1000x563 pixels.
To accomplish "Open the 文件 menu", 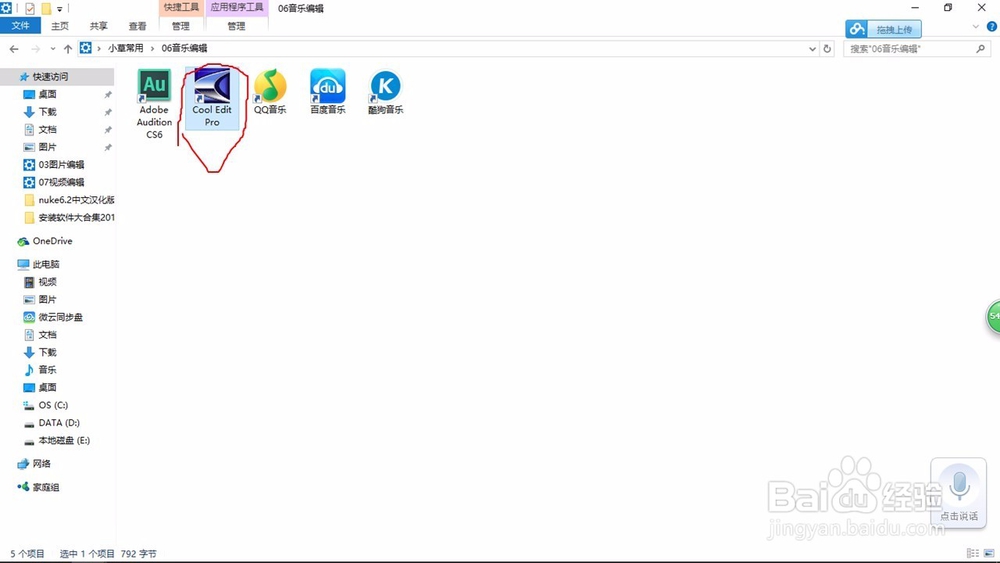I will tap(20, 26).
